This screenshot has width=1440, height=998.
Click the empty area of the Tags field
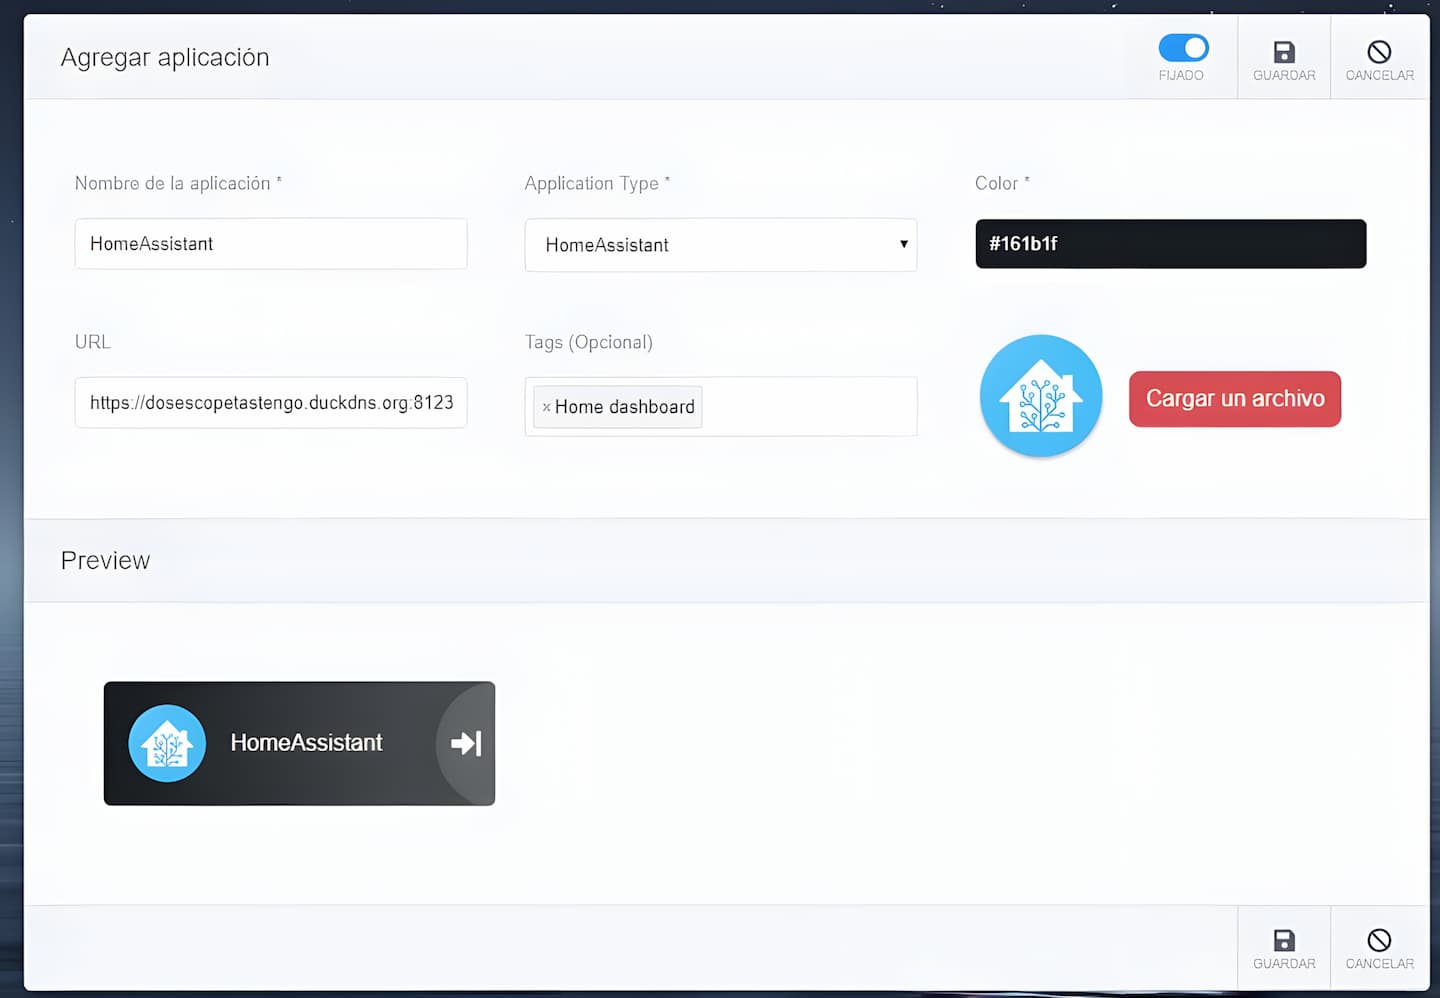pos(808,407)
